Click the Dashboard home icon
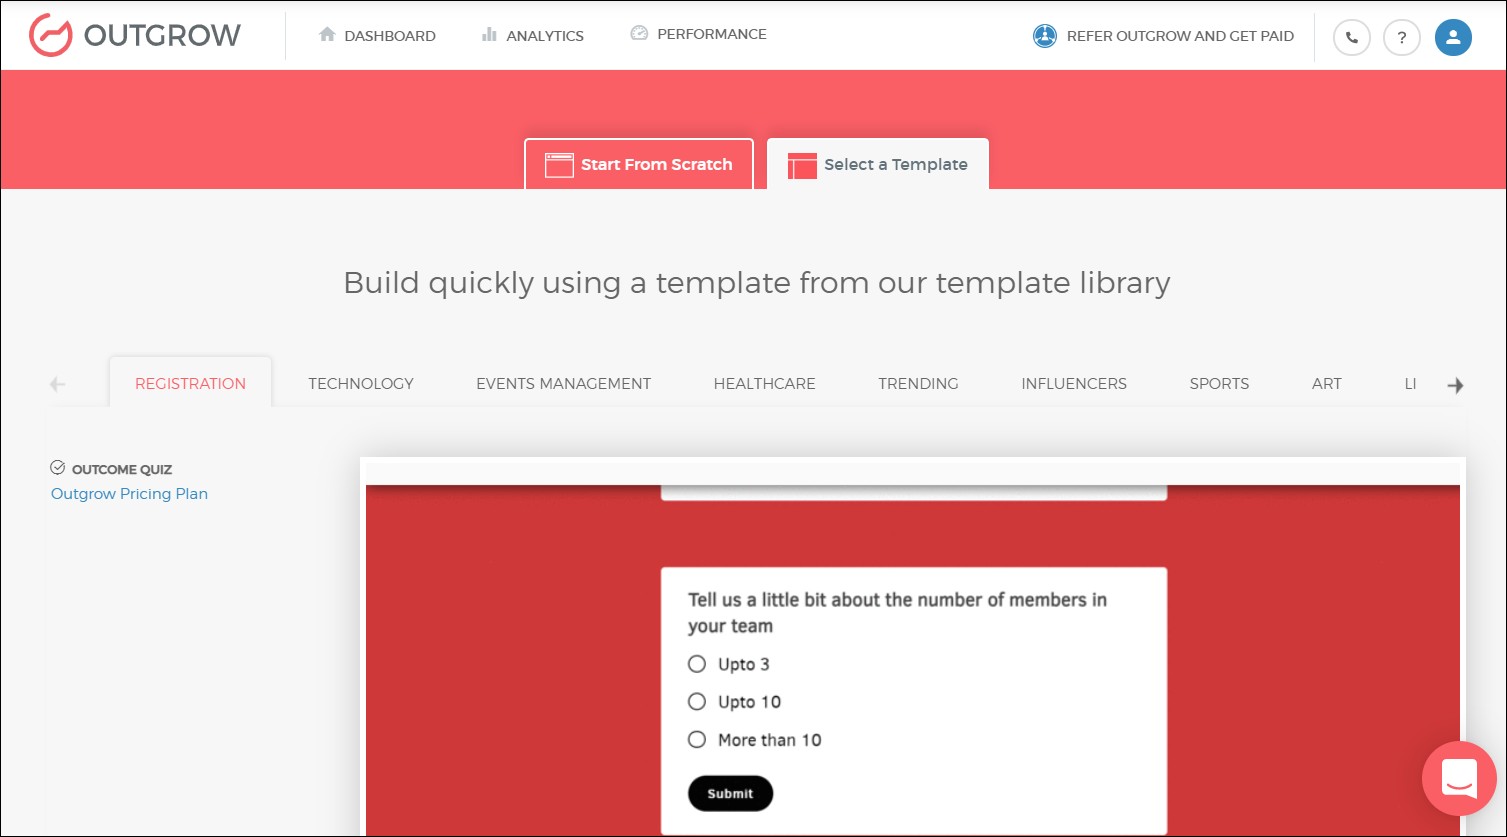The width and height of the screenshot is (1507, 837). 327,35
